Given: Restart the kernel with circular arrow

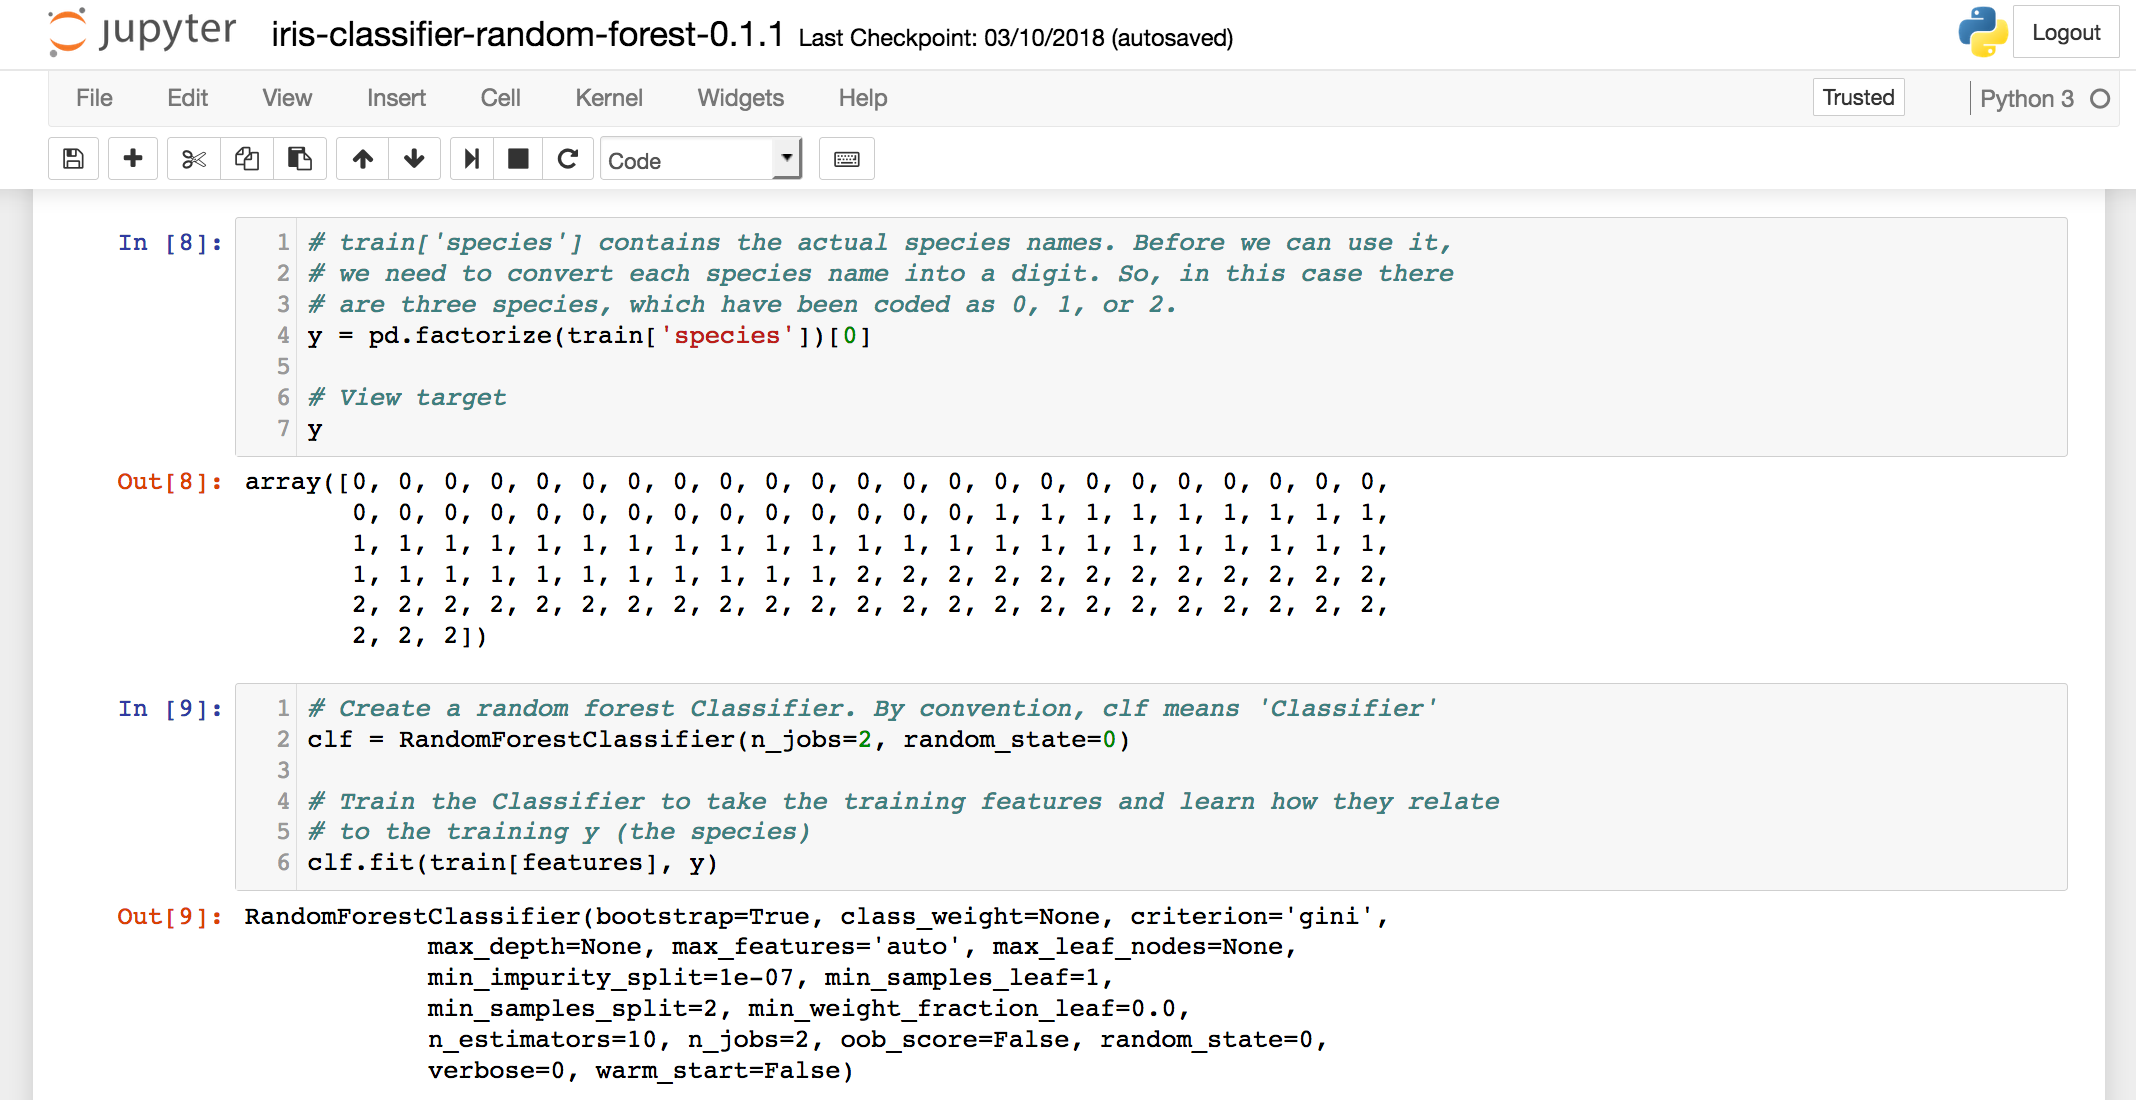Looking at the screenshot, I should click(568, 159).
